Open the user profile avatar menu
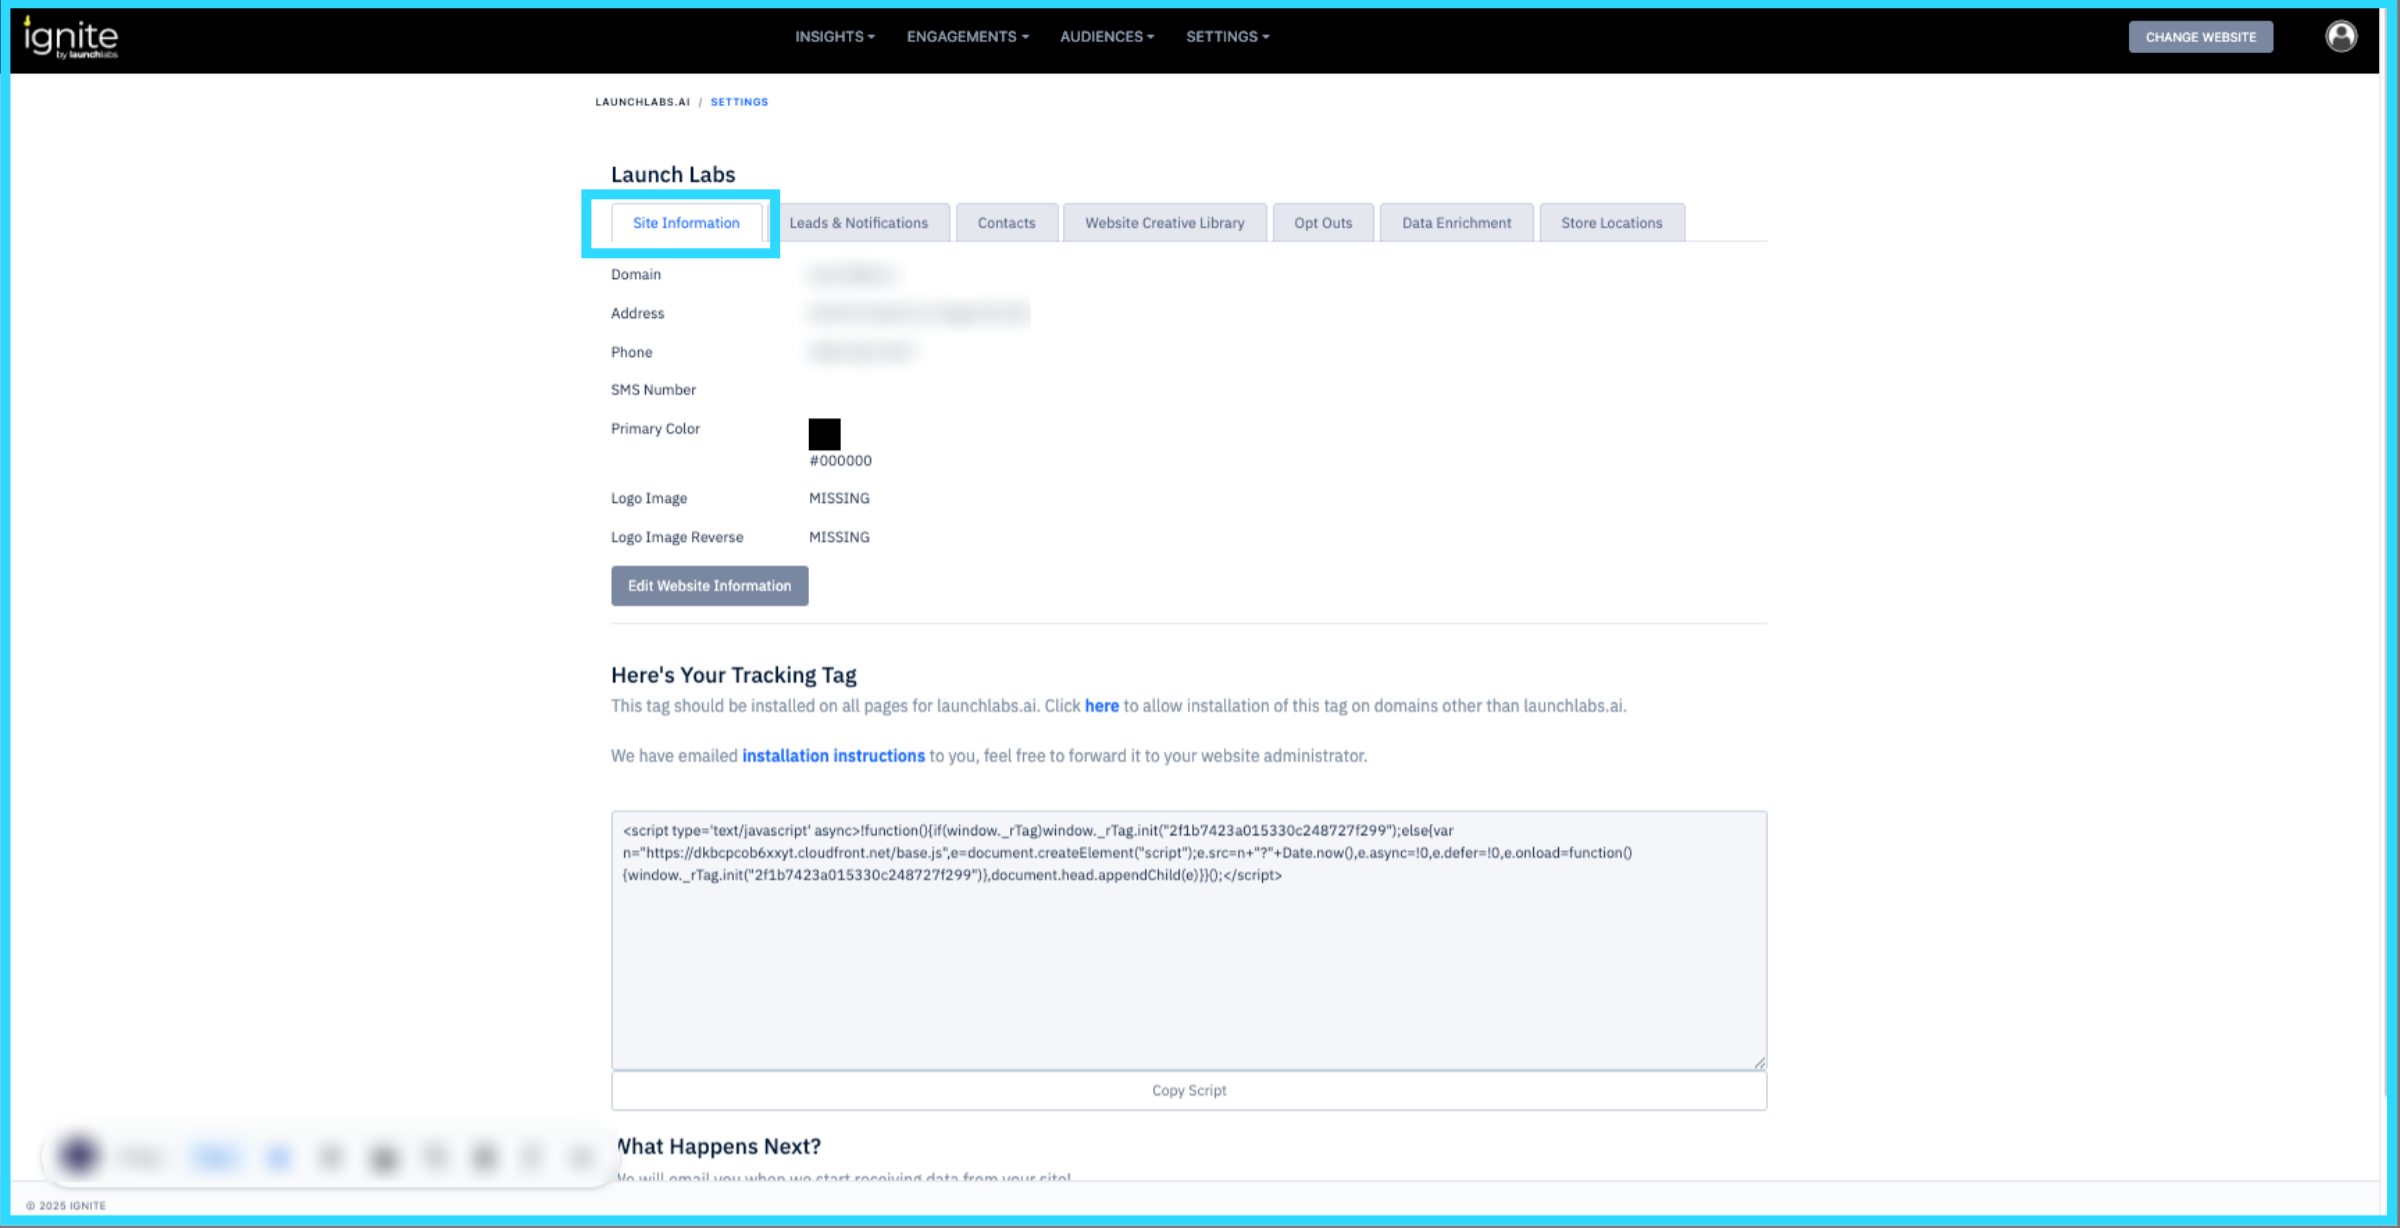The height and width of the screenshot is (1228, 2400). (2340, 37)
